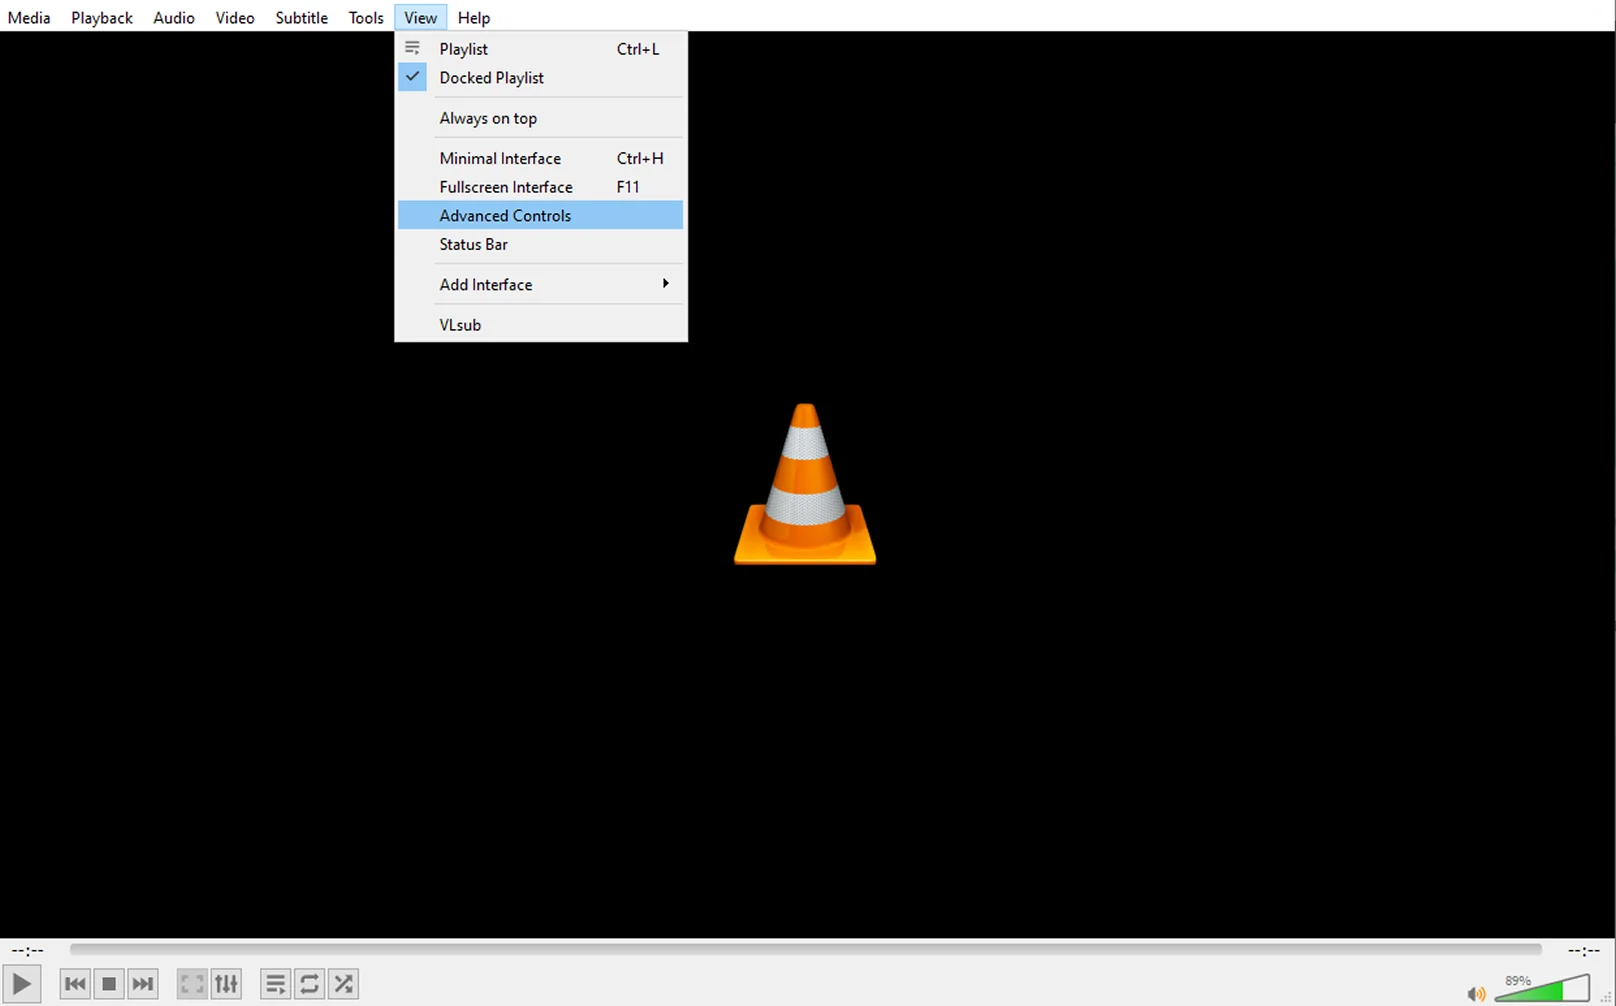Toggle loop mode icon
The image size is (1616, 1006).
(310, 984)
